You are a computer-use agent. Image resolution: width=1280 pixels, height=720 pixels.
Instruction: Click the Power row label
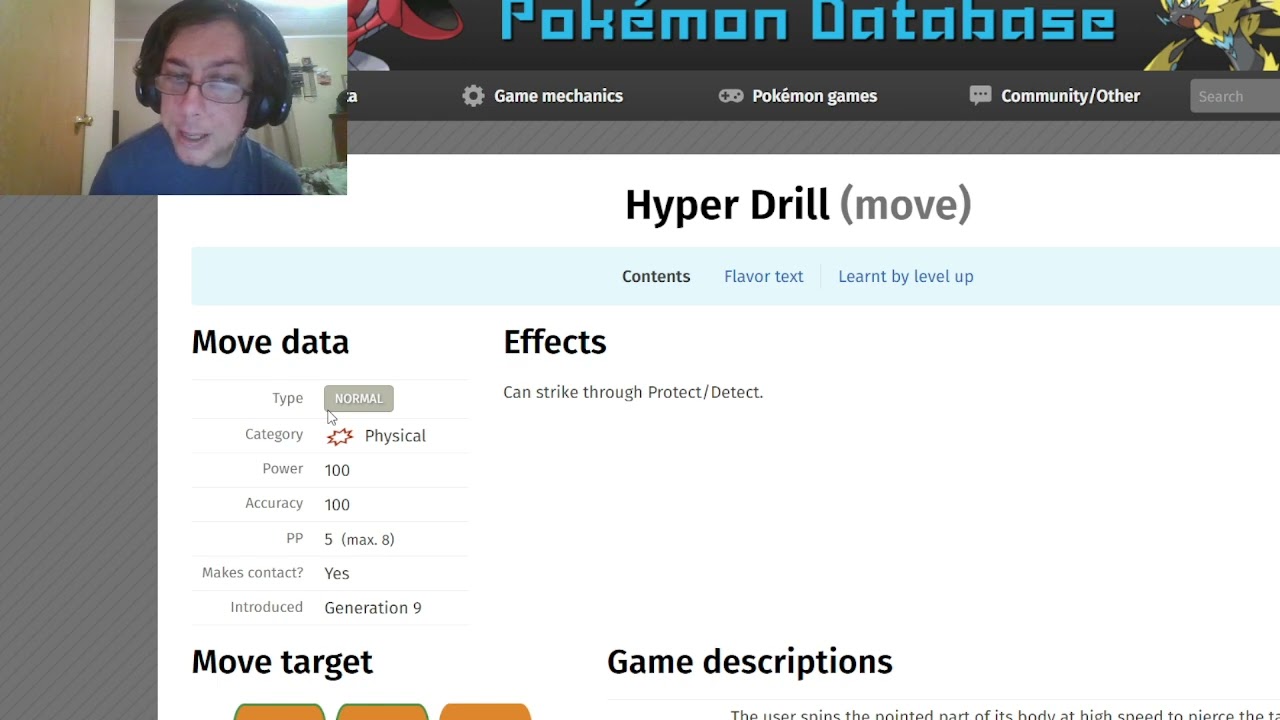click(283, 468)
